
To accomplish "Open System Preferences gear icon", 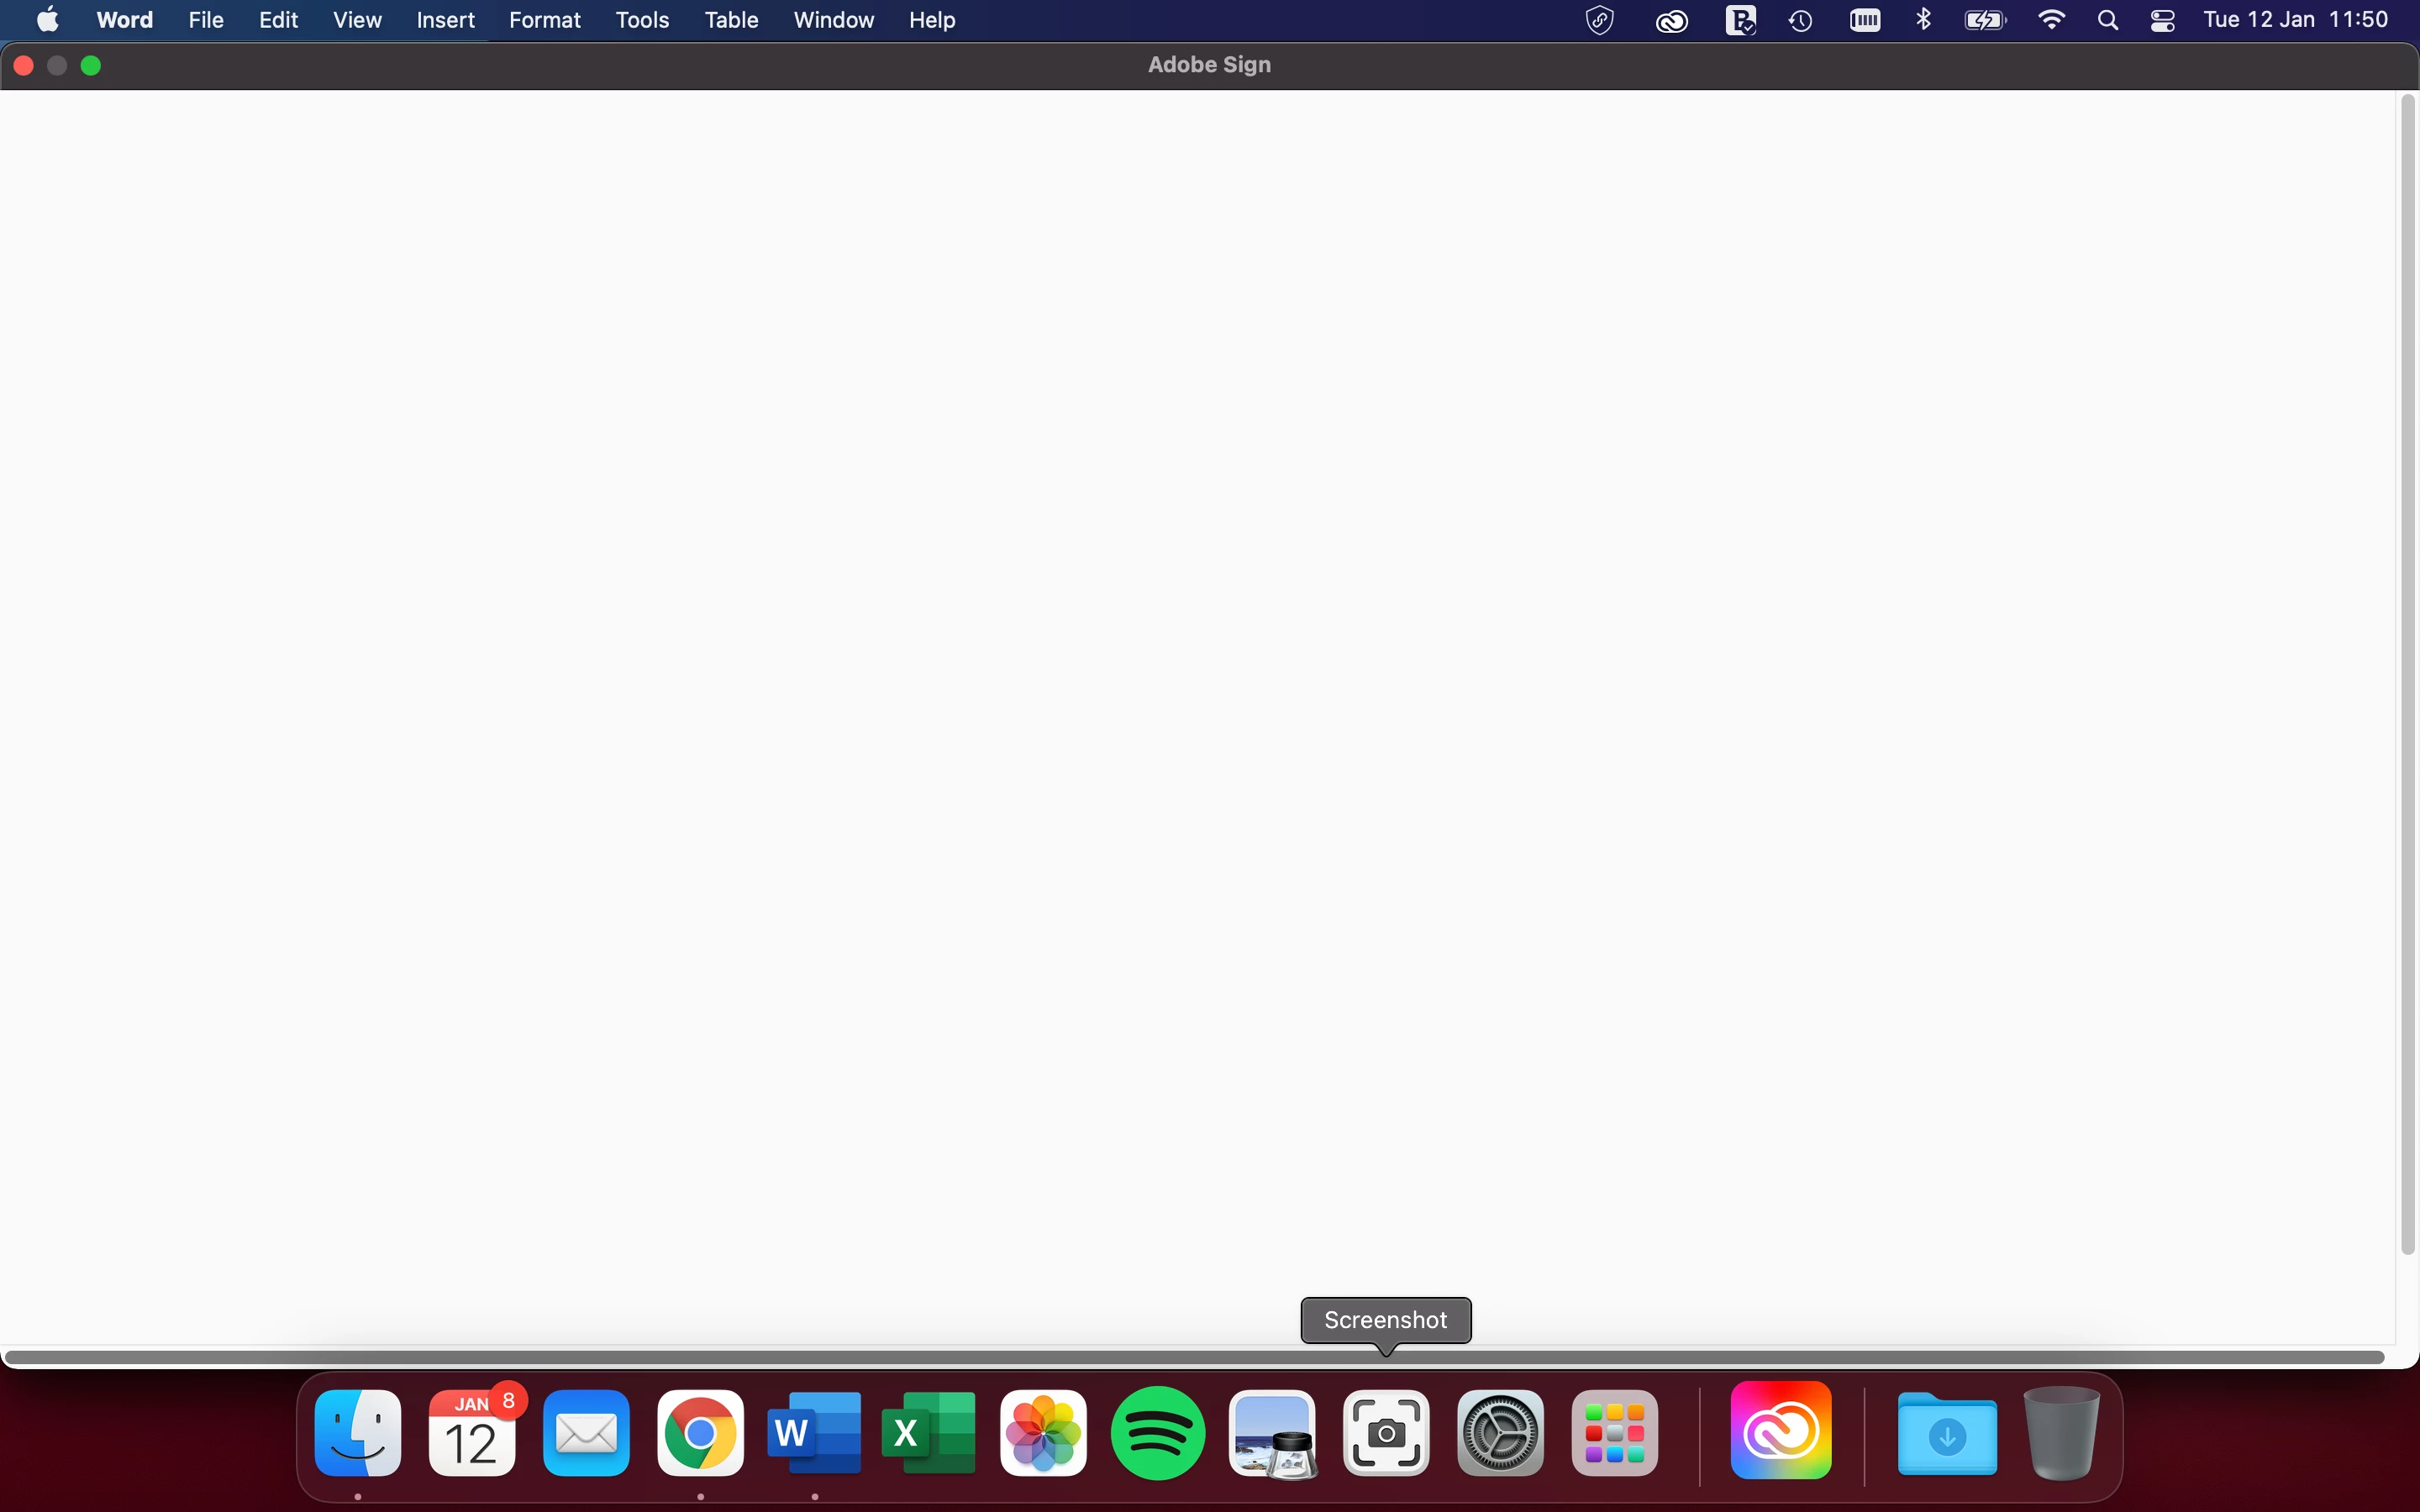I will (1500, 1434).
